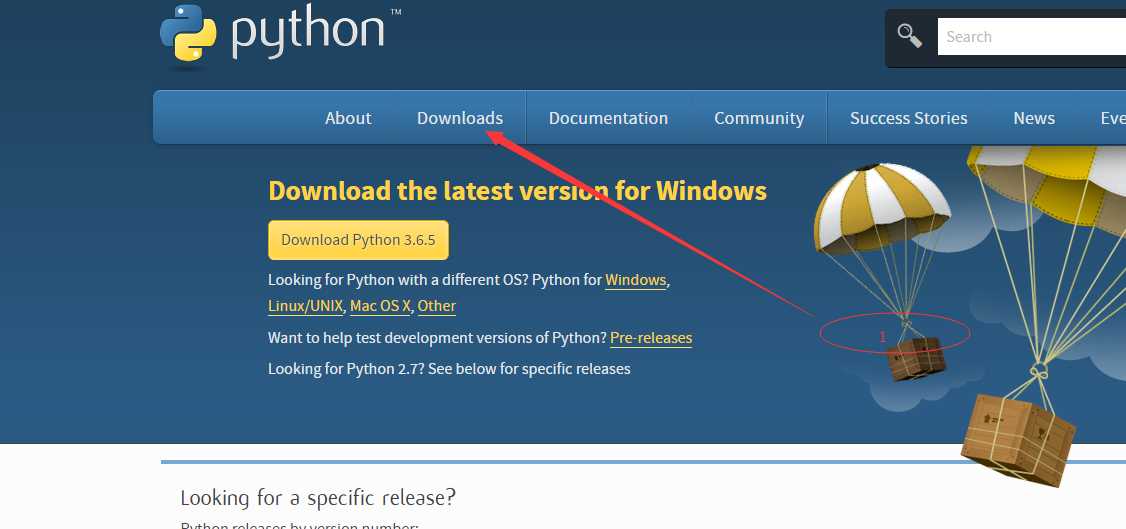Click the small crate under the striped parachute
Image resolution: width=1126 pixels, height=529 pixels.
point(916,357)
